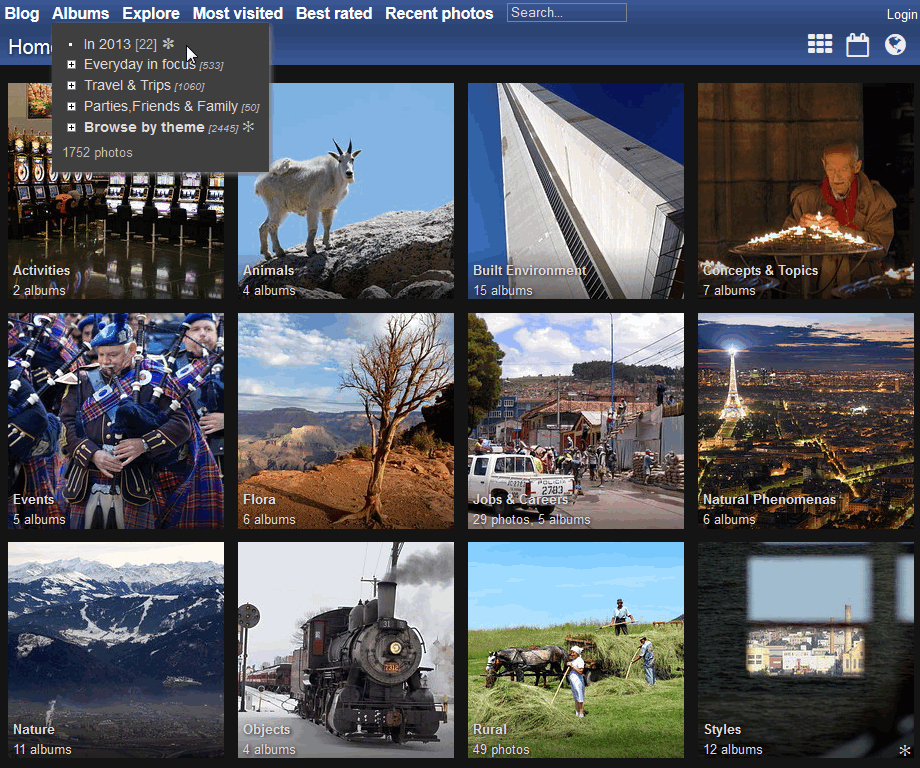The height and width of the screenshot is (768, 920).
Task: Click the asterisk icon on Styles thumbnail
Action: coord(904,750)
